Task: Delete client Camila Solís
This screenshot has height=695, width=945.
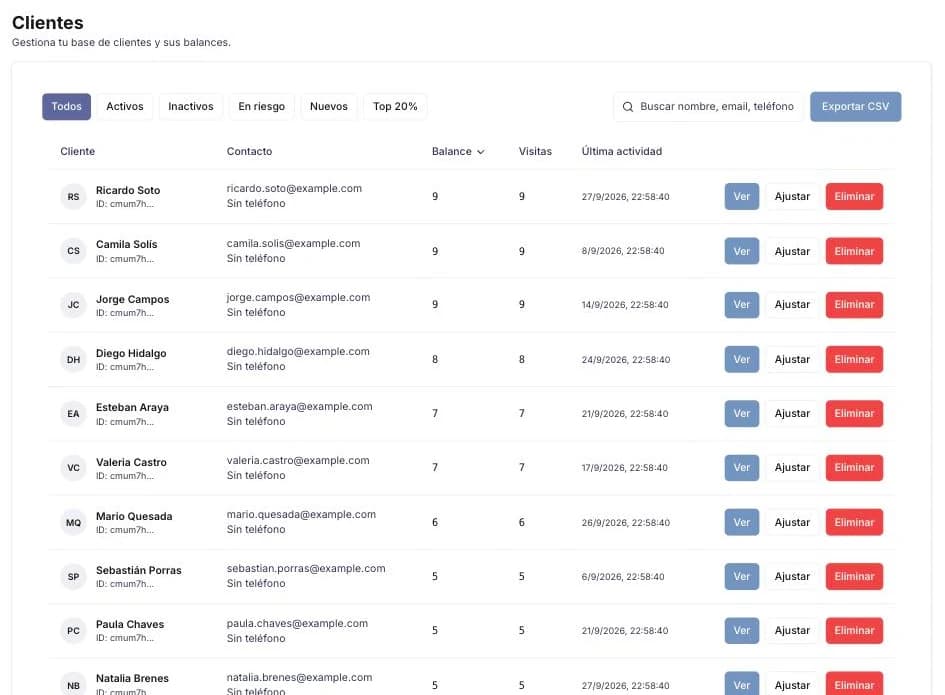Action: point(854,251)
